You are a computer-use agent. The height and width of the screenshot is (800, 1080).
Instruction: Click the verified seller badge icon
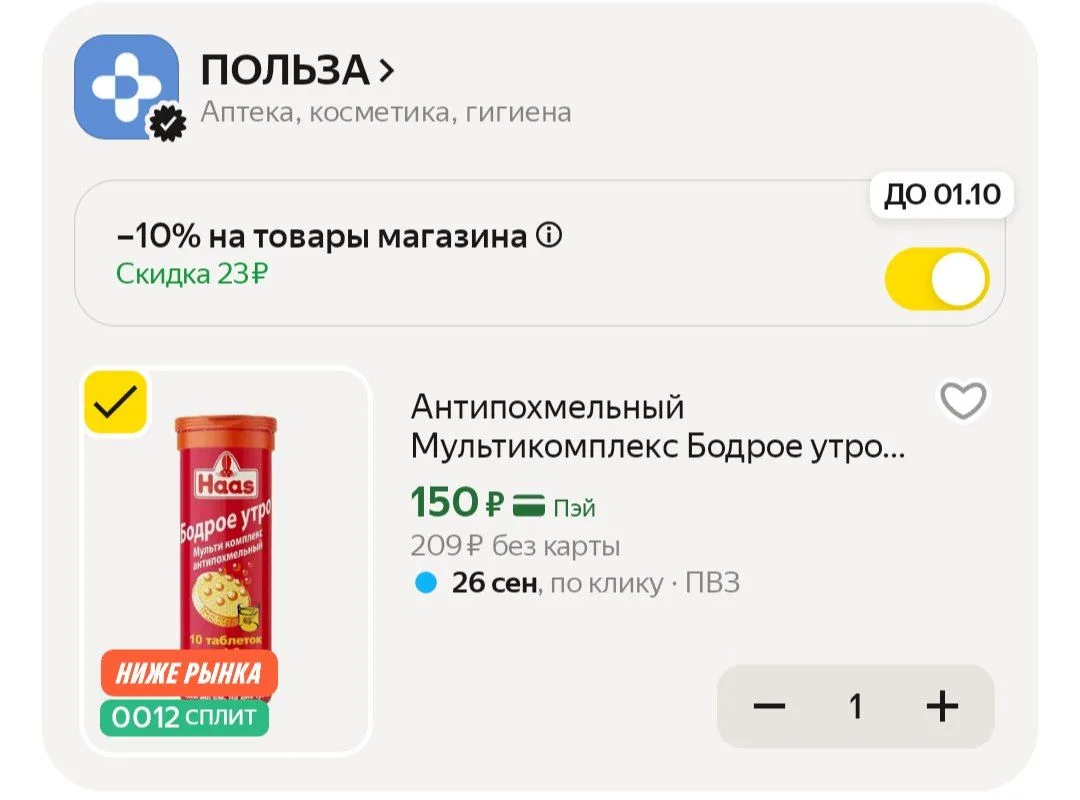[168, 123]
